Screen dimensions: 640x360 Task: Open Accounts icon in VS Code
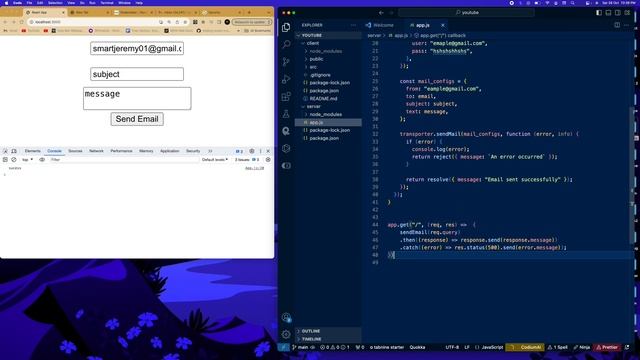point(286,317)
